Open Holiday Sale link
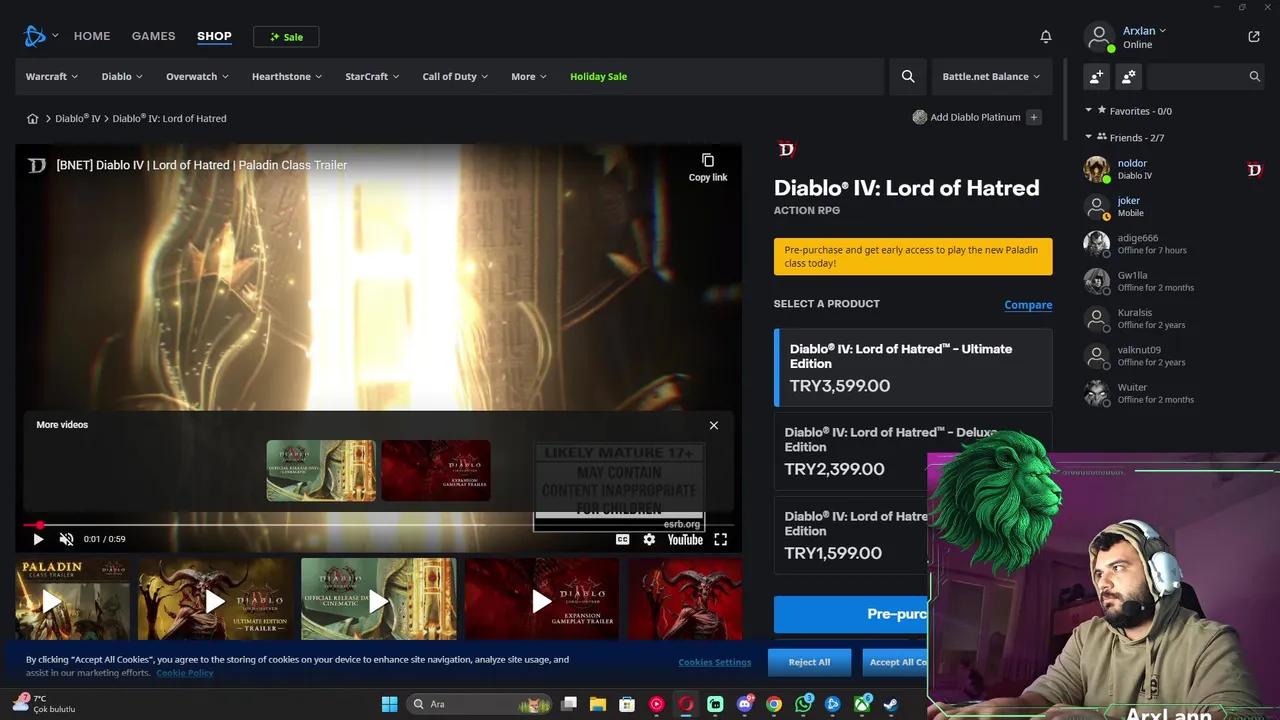This screenshot has height=720, width=1280. pyautogui.click(x=598, y=76)
